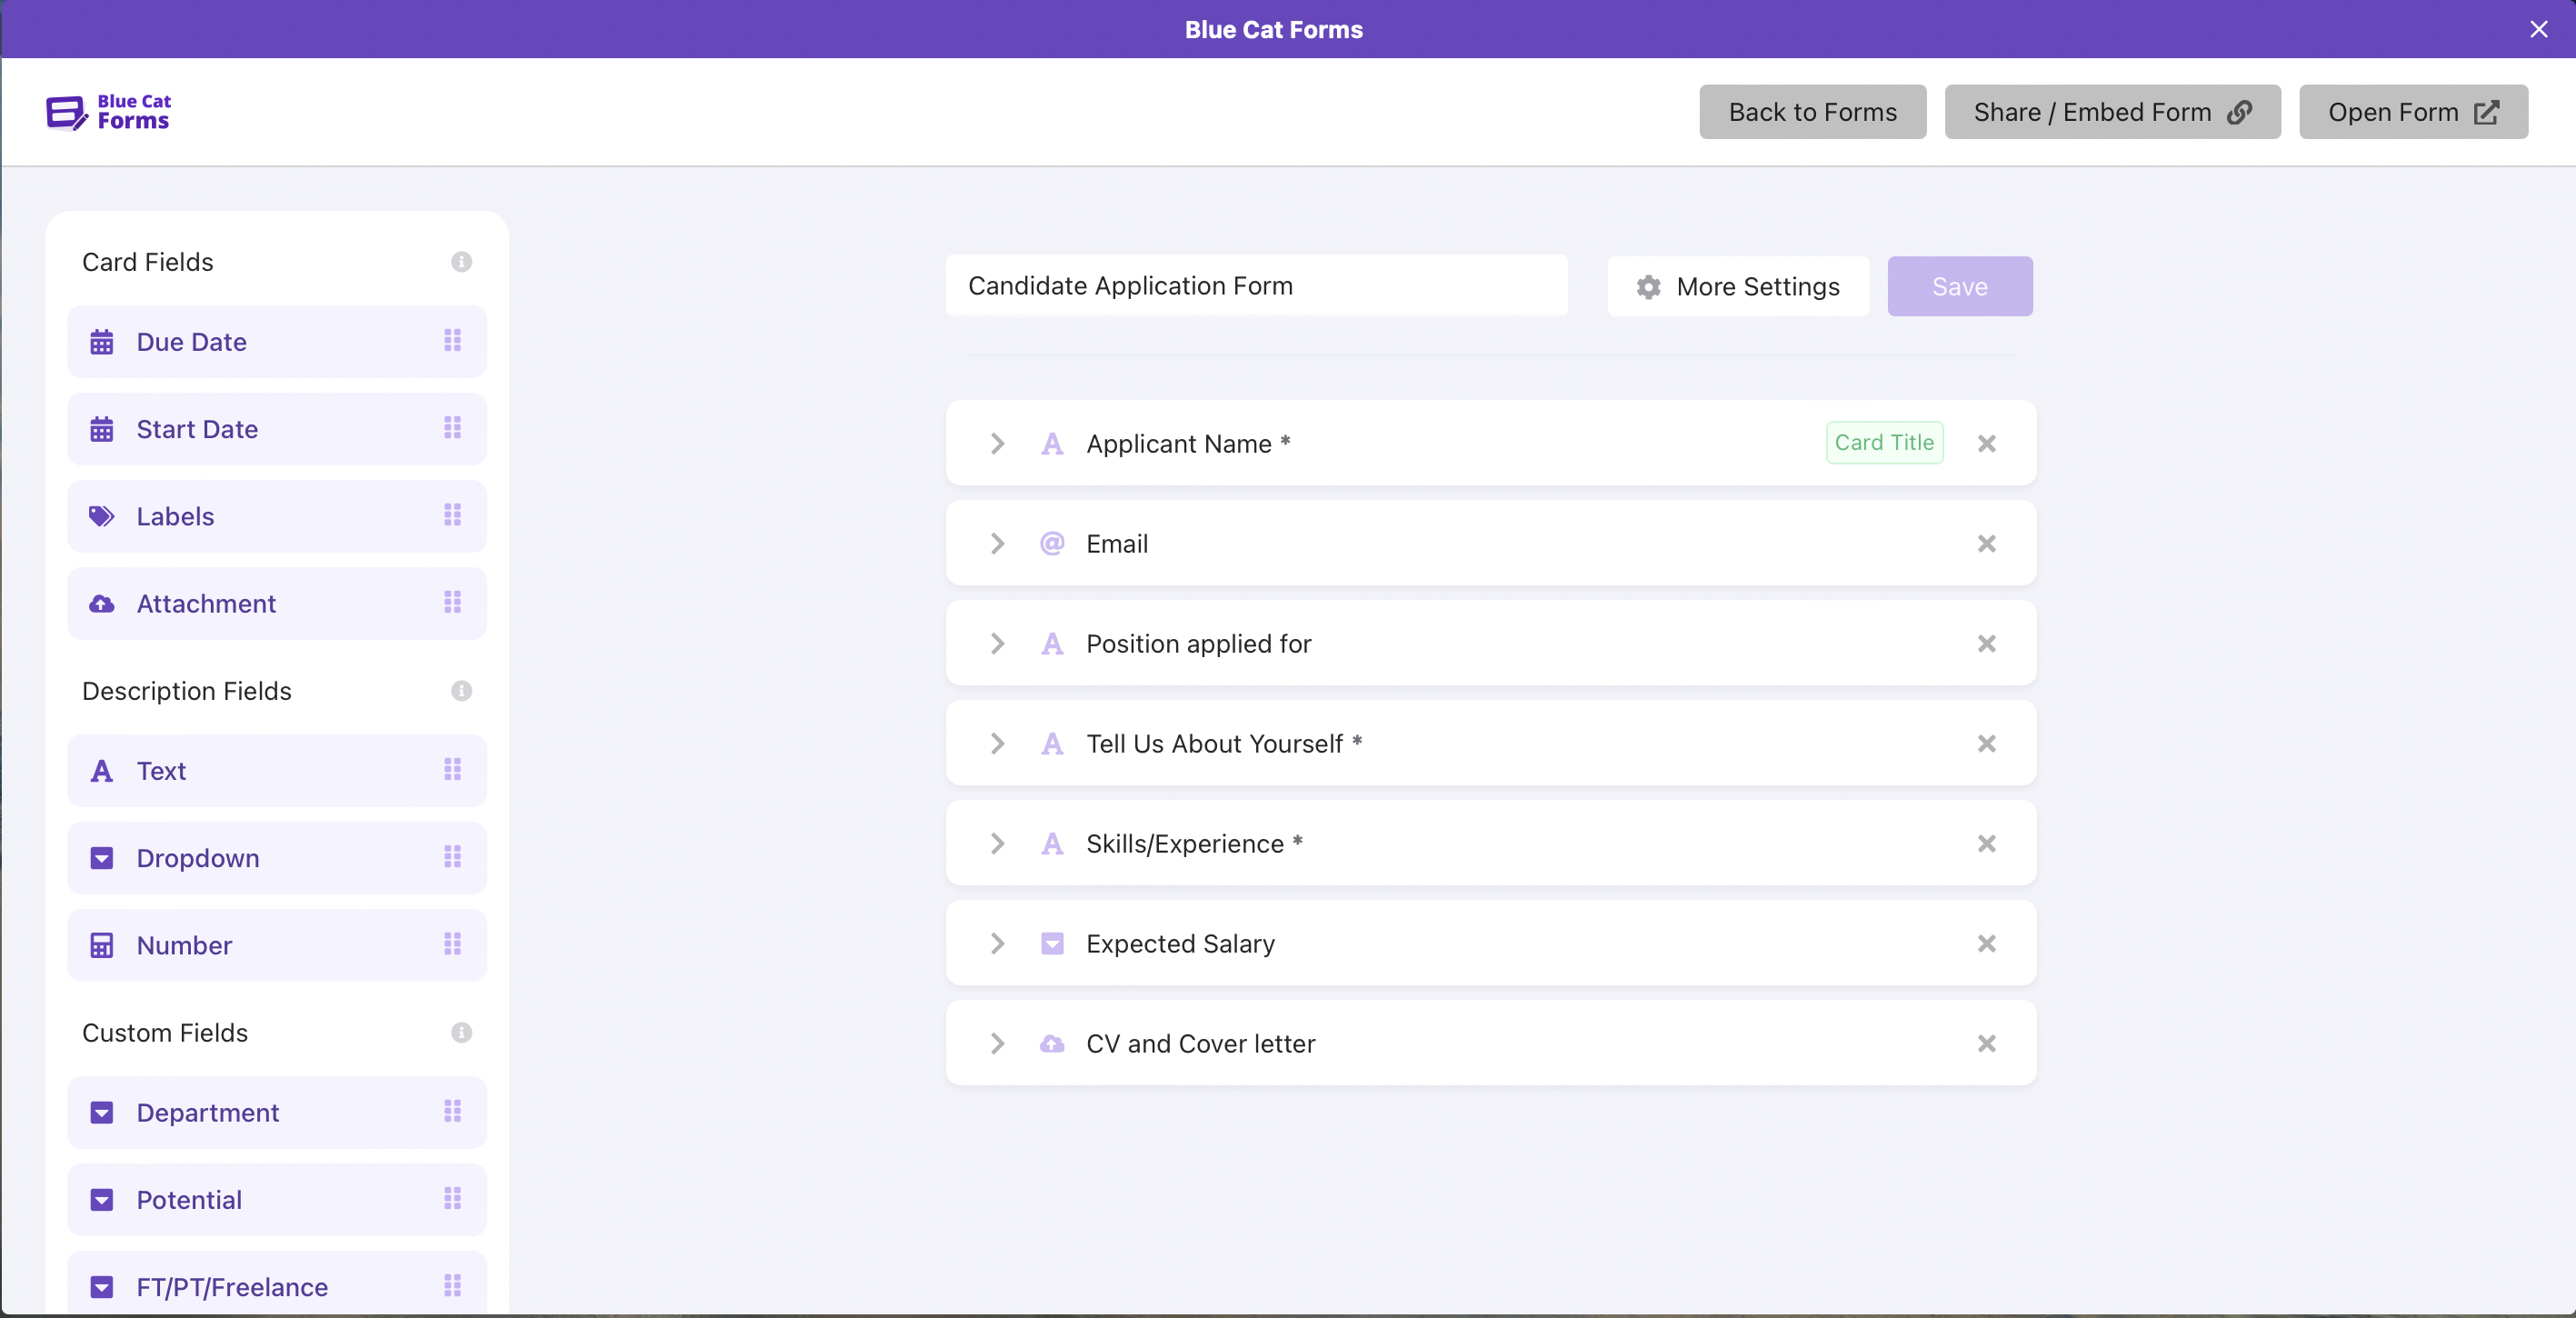2576x1318 pixels.
Task: Click the drag handle on Due Date
Action: tap(453, 341)
